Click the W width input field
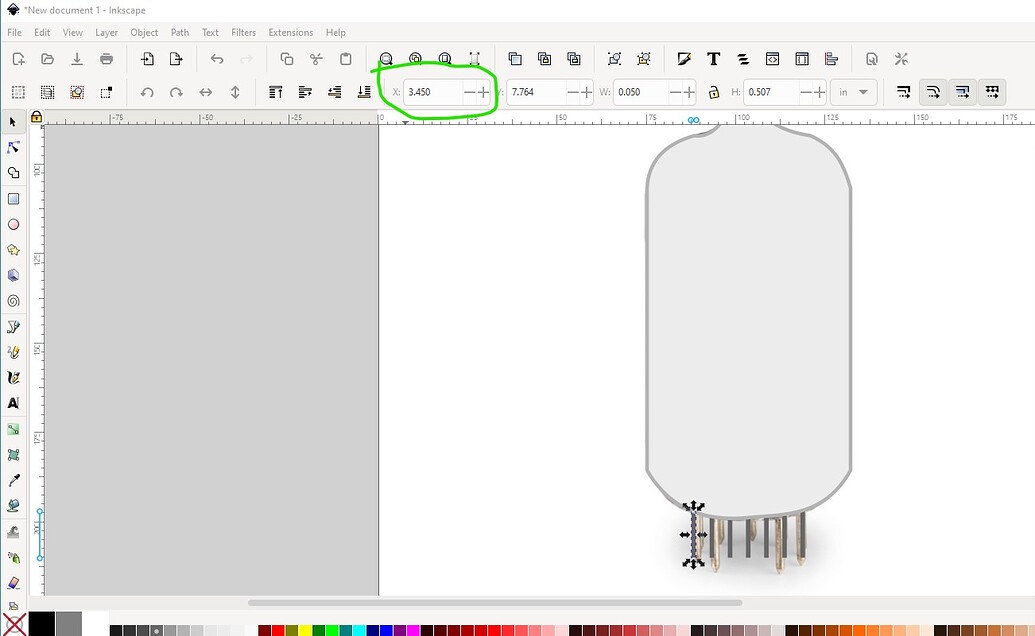 tap(640, 92)
